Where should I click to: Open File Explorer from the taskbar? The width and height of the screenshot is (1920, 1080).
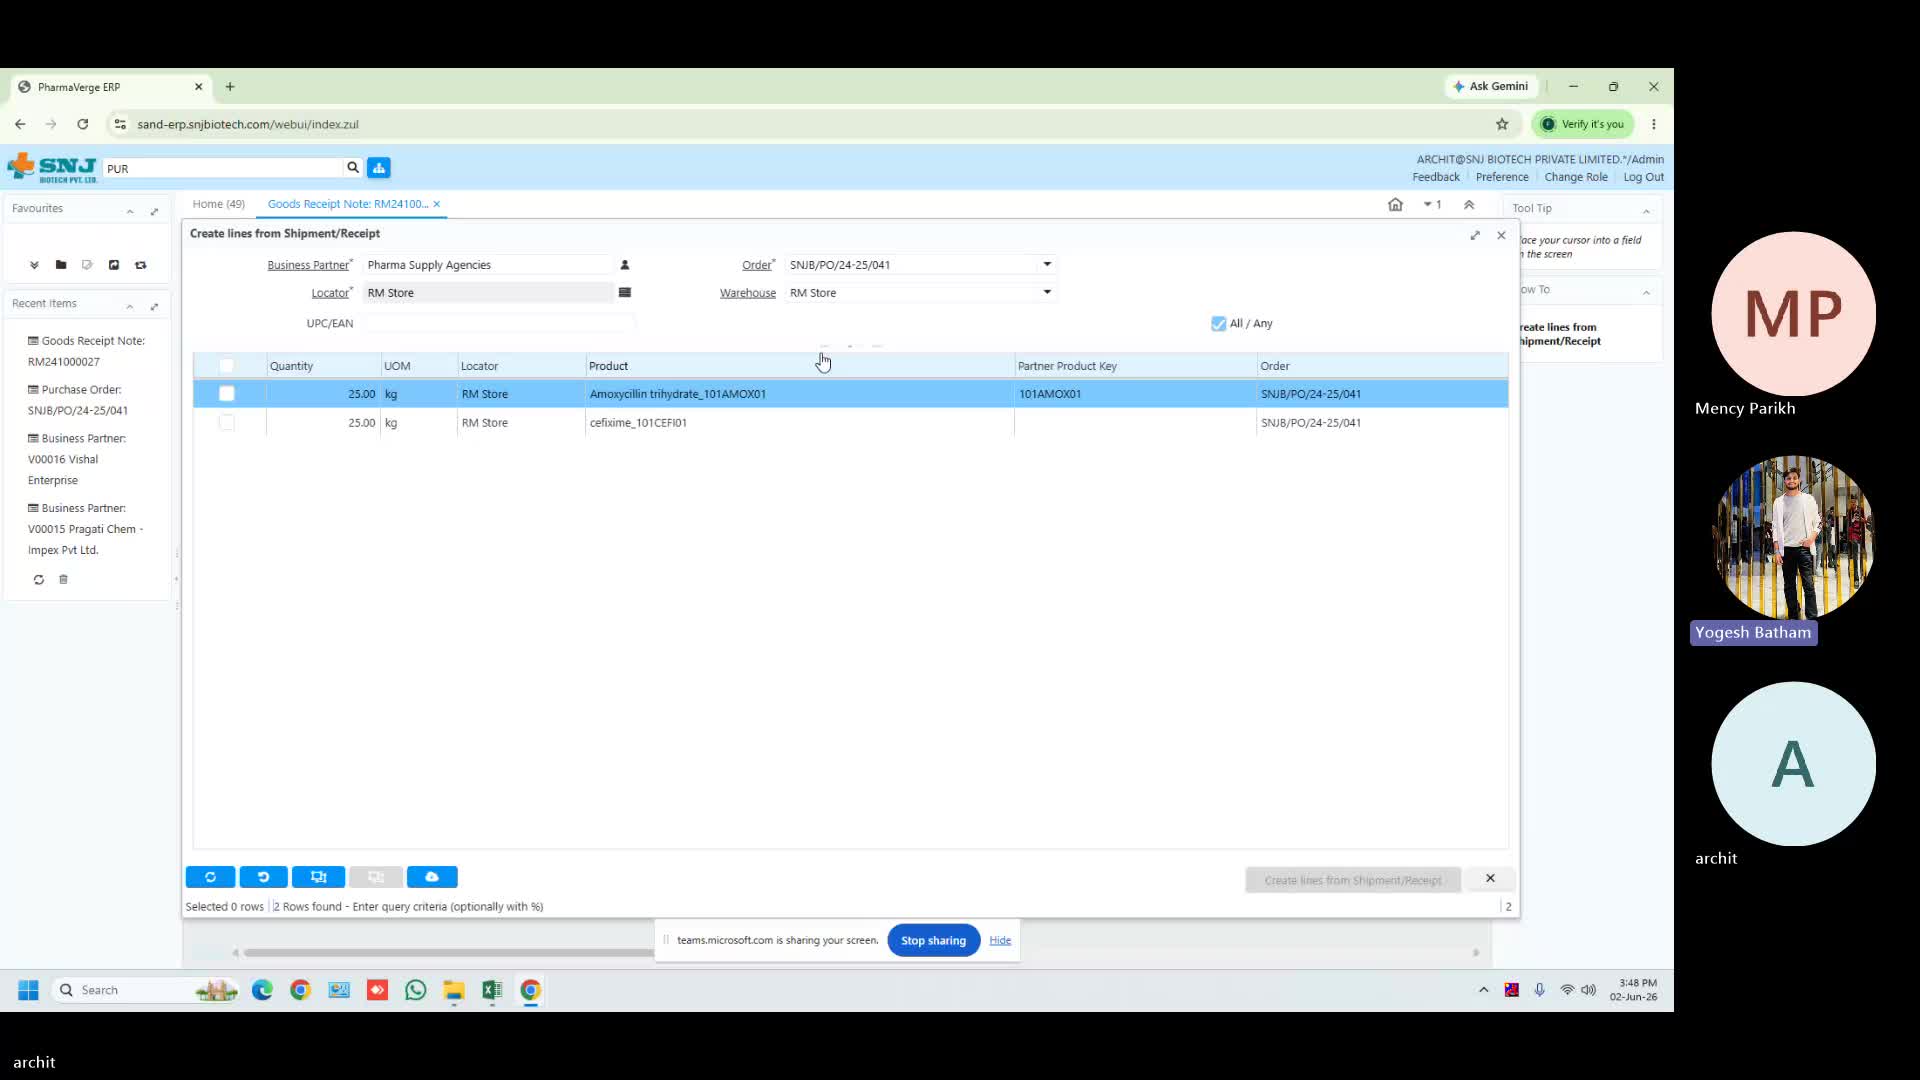click(454, 990)
